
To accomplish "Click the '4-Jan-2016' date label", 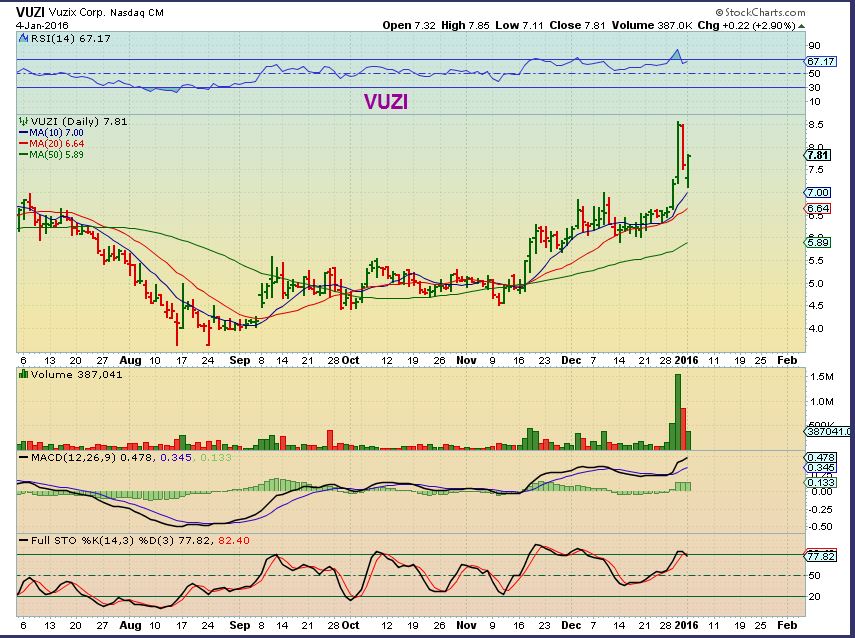I will pos(42,25).
